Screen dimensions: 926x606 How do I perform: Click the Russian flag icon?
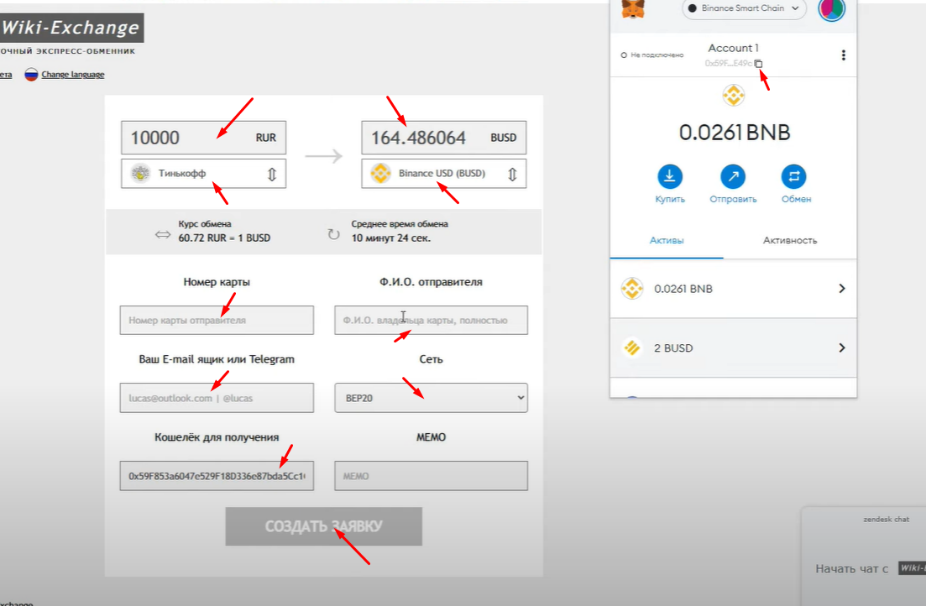pyautogui.click(x=31, y=74)
